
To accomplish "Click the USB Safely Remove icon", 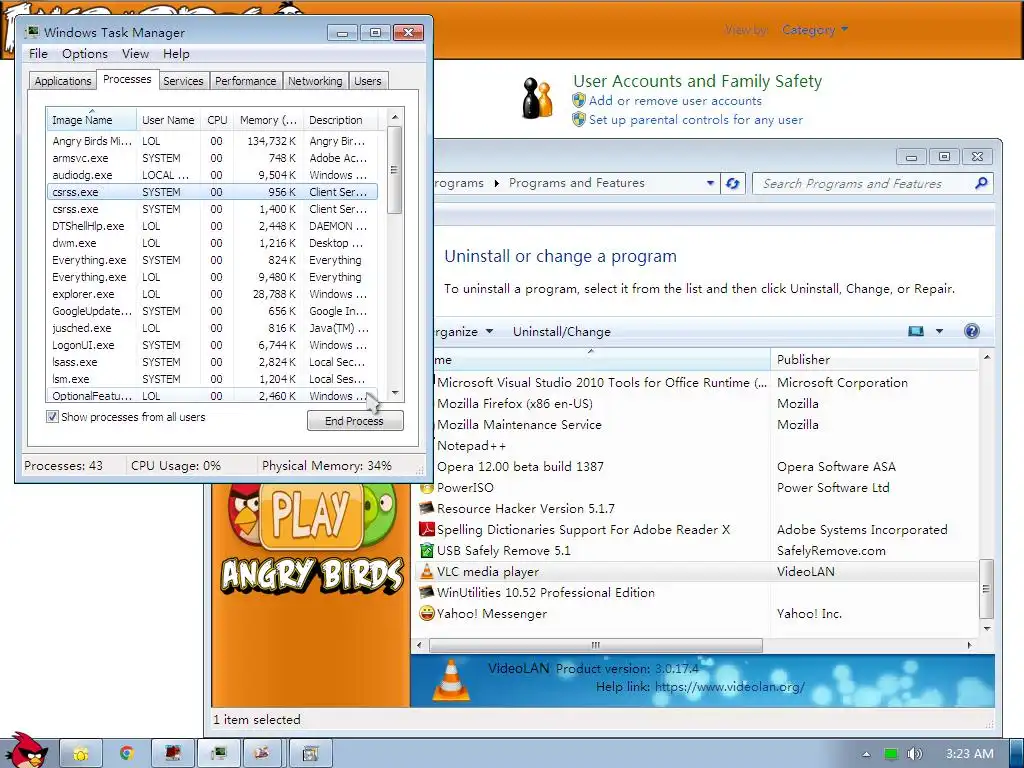I will [426, 551].
